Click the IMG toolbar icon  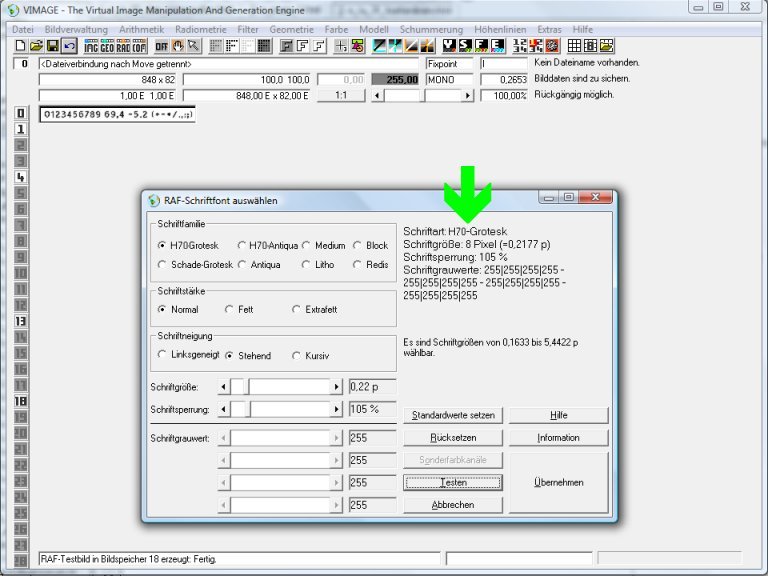click(91, 46)
